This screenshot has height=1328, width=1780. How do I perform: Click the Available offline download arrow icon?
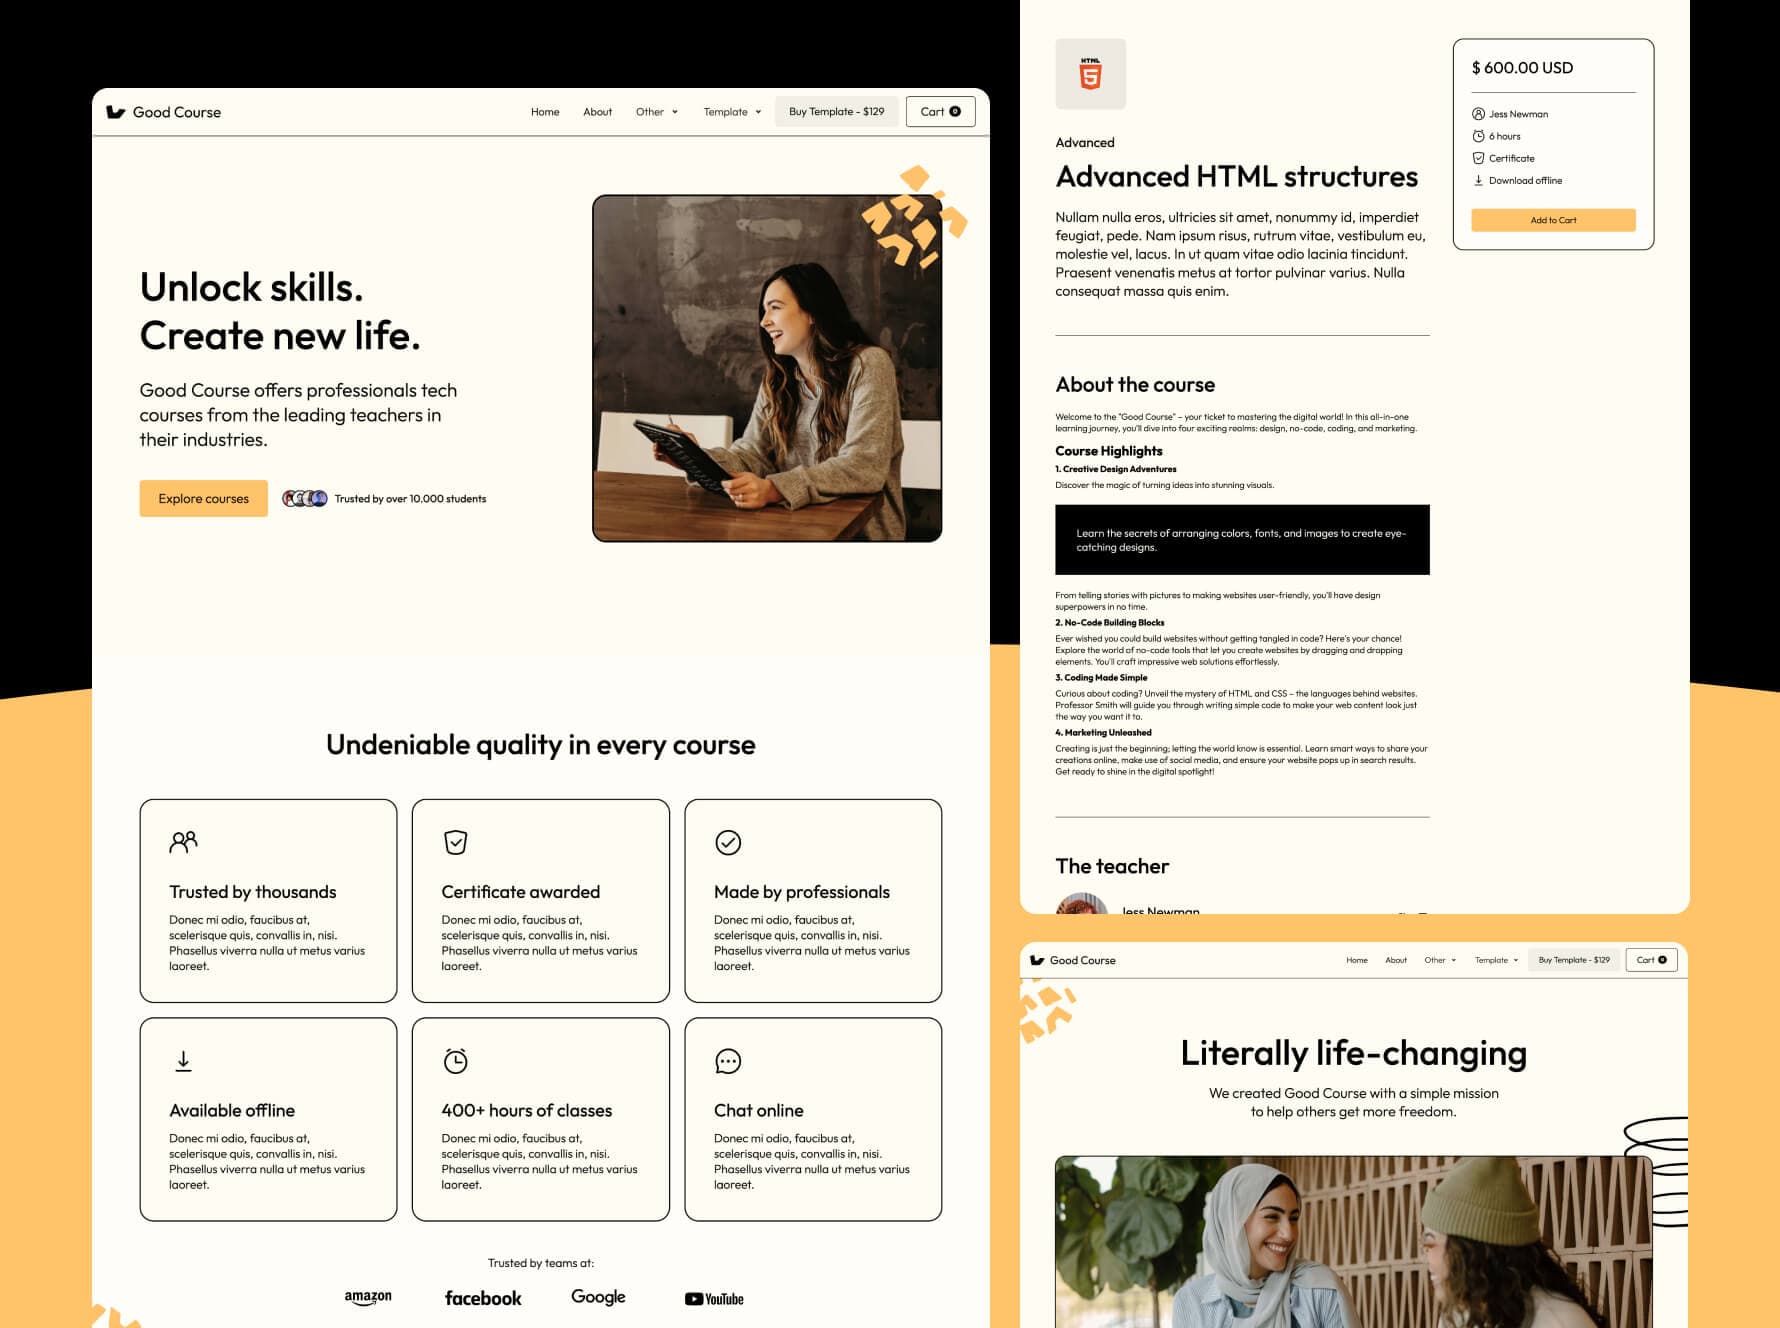click(183, 1061)
